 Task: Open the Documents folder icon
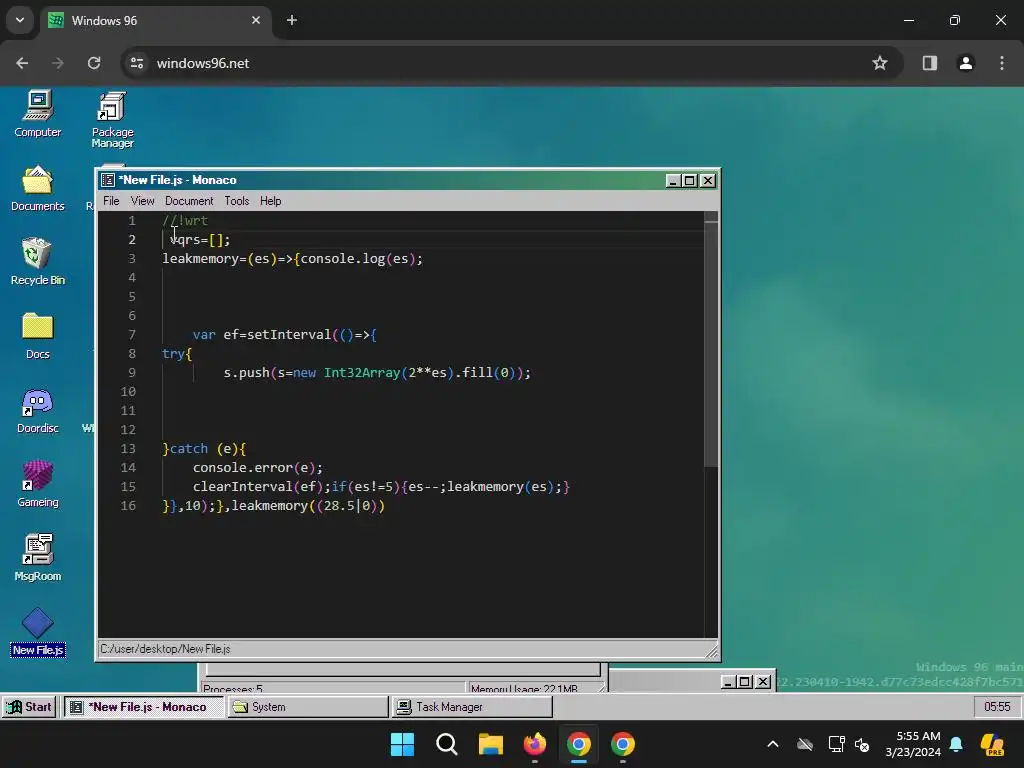[37, 188]
